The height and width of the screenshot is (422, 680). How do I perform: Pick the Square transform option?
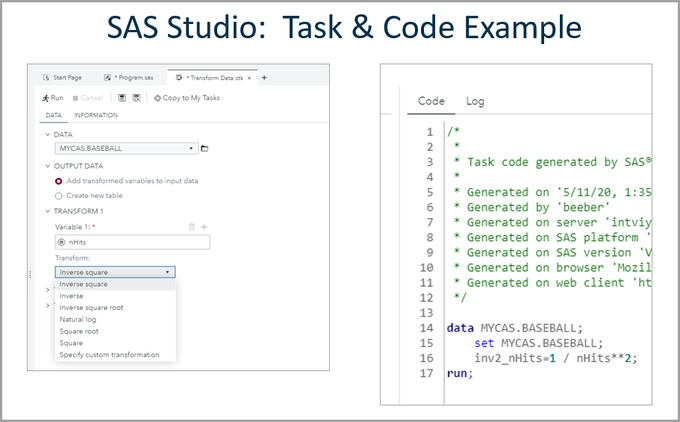pos(115,343)
